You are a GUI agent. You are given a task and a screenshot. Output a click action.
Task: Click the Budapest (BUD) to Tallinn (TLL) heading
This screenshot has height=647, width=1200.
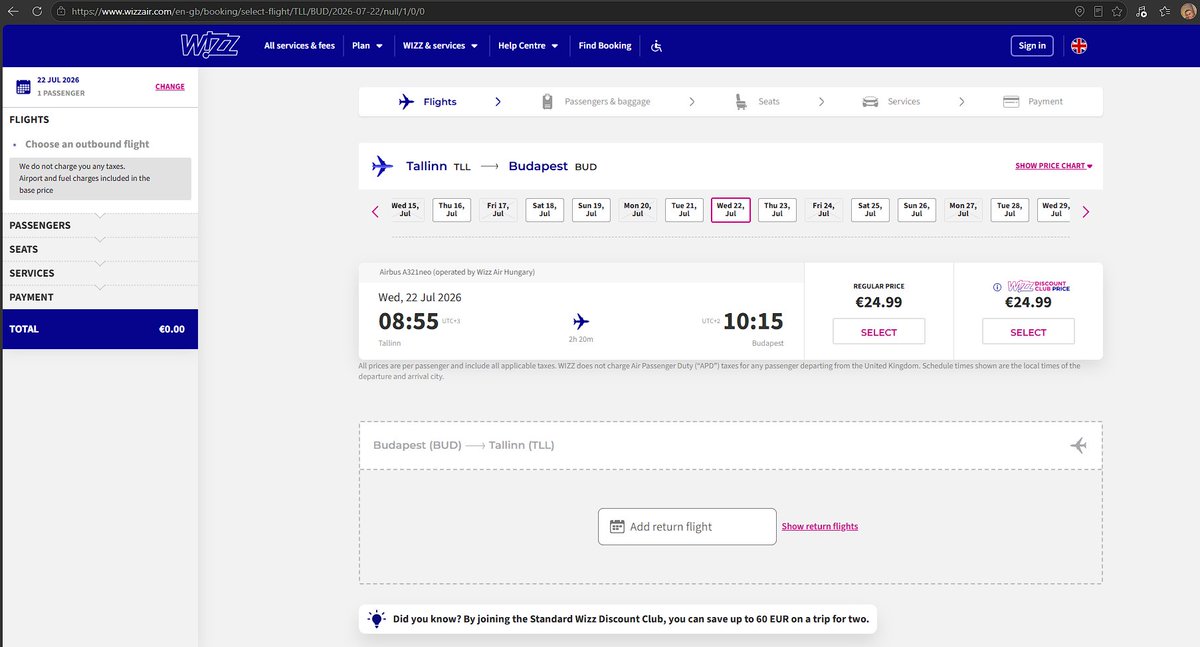click(x=463, y=445)
